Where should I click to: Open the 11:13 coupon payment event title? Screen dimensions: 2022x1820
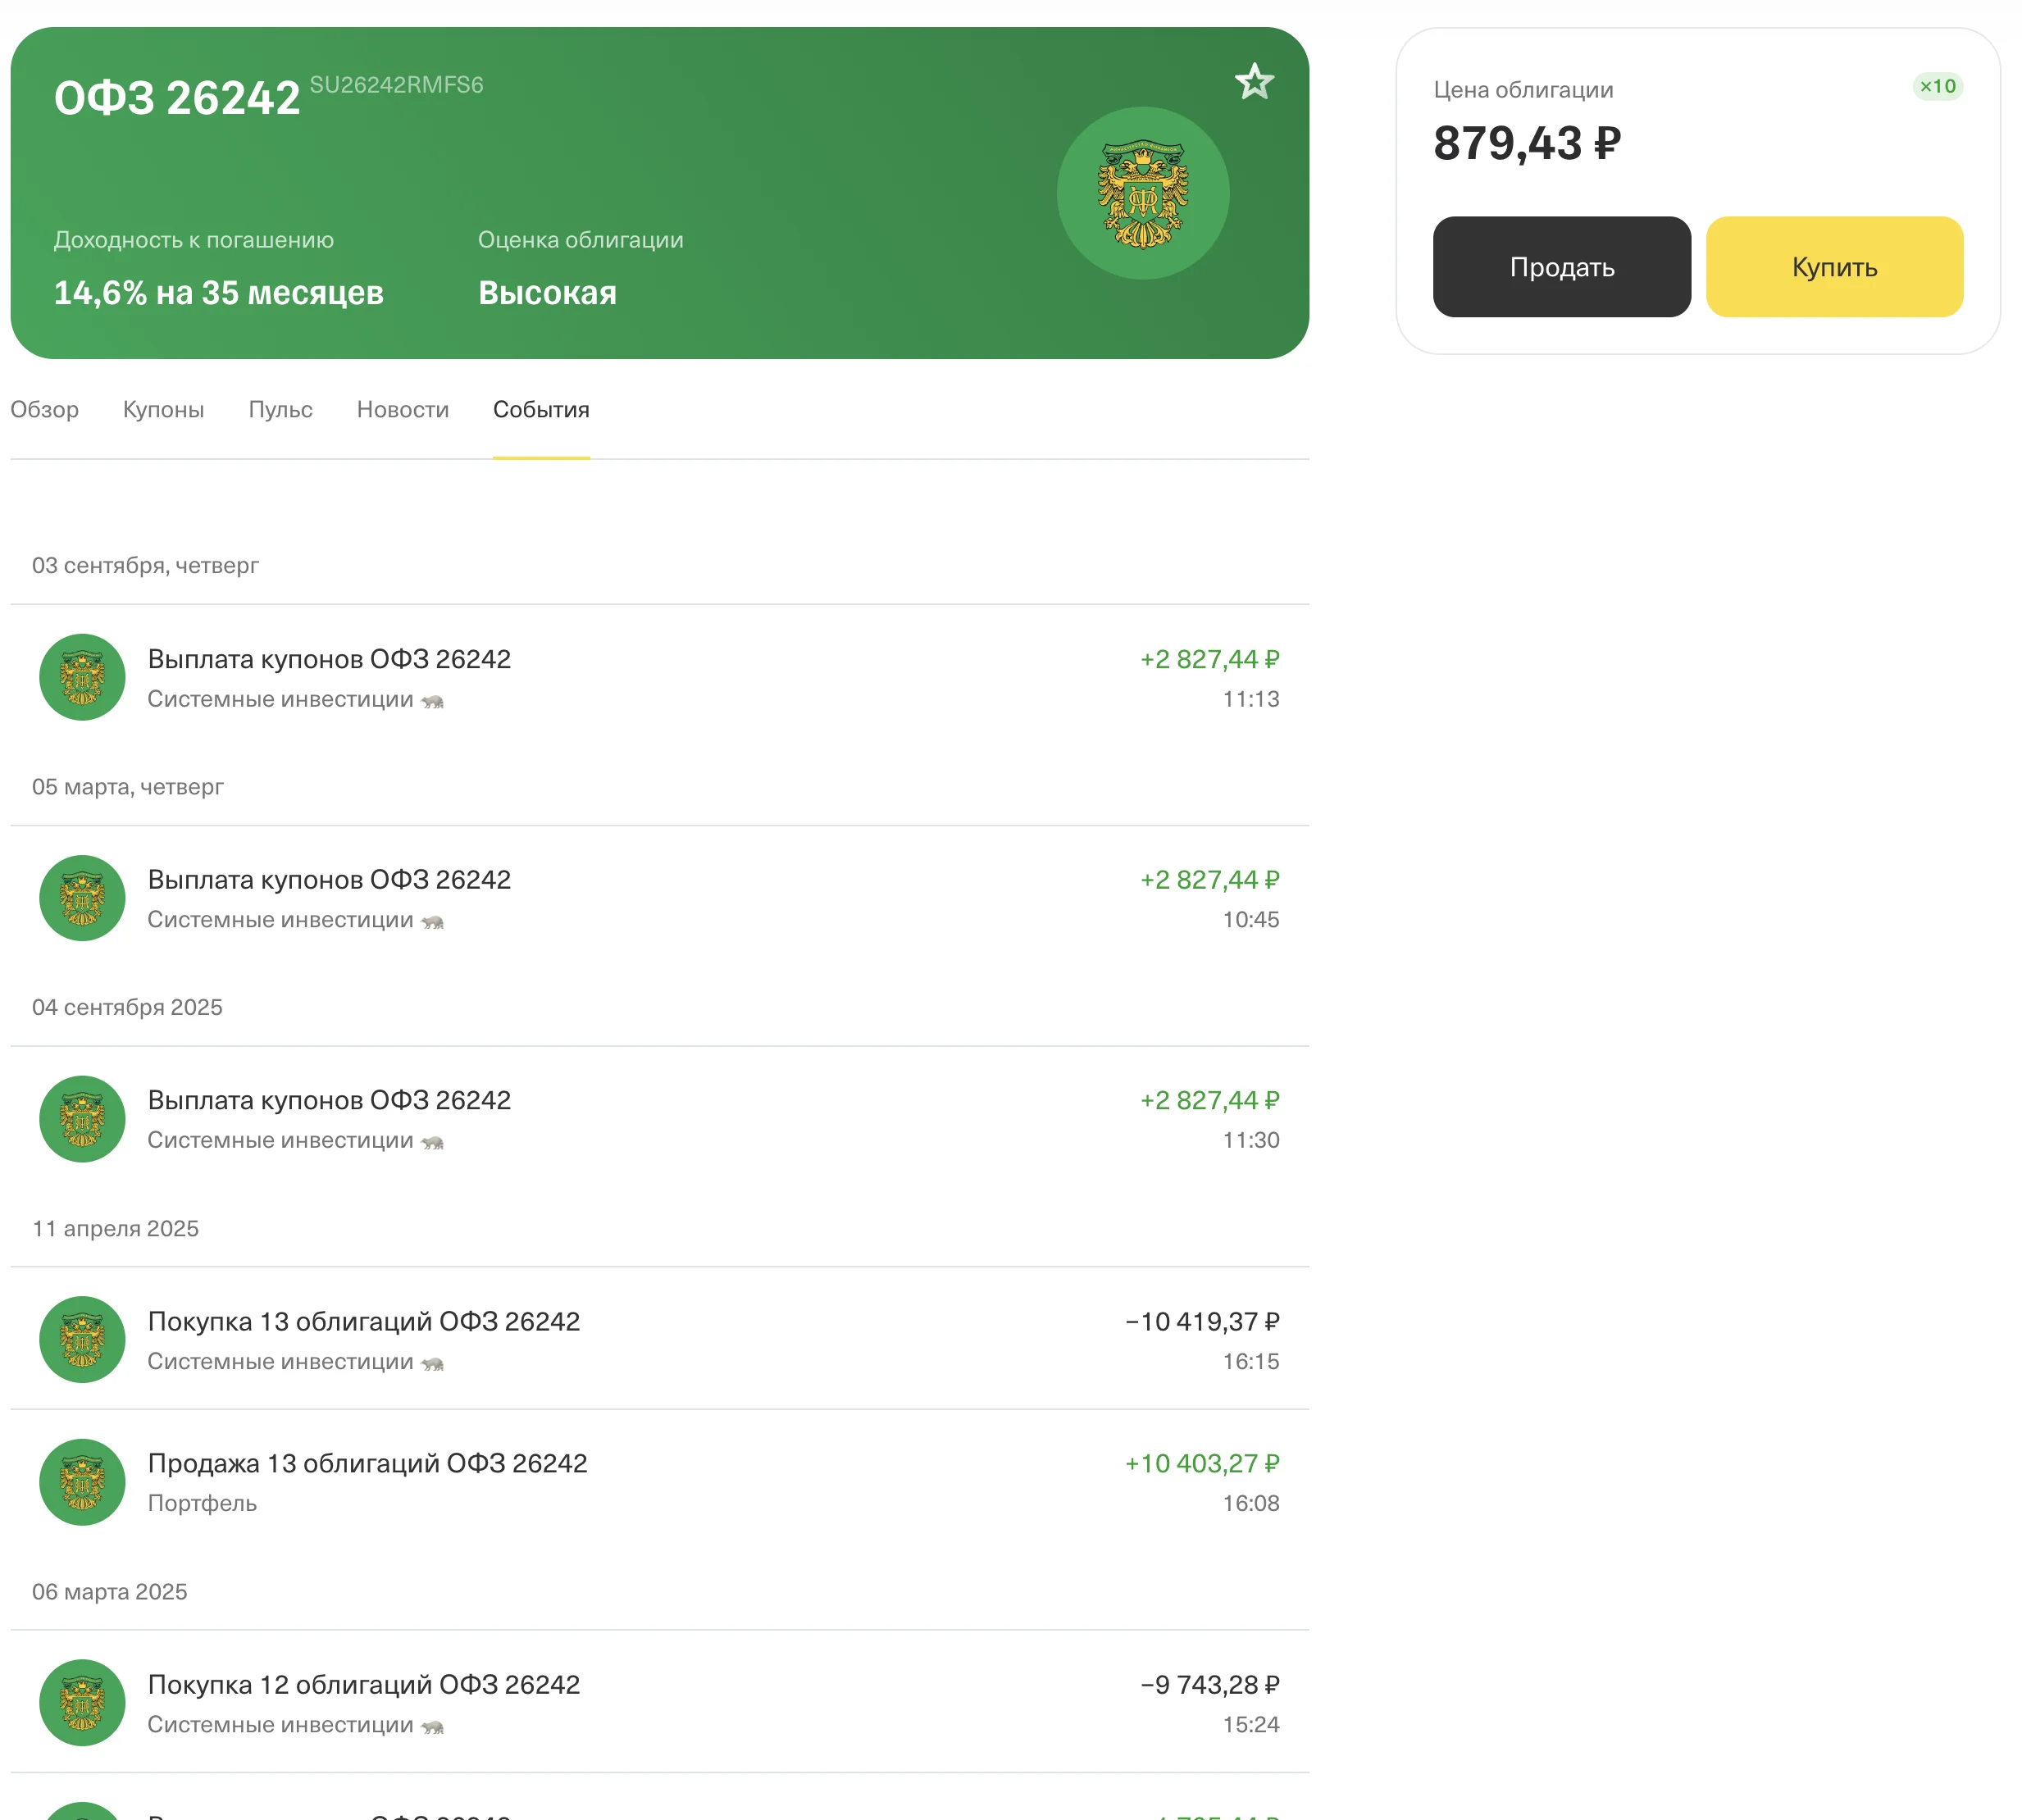point(329,659)
